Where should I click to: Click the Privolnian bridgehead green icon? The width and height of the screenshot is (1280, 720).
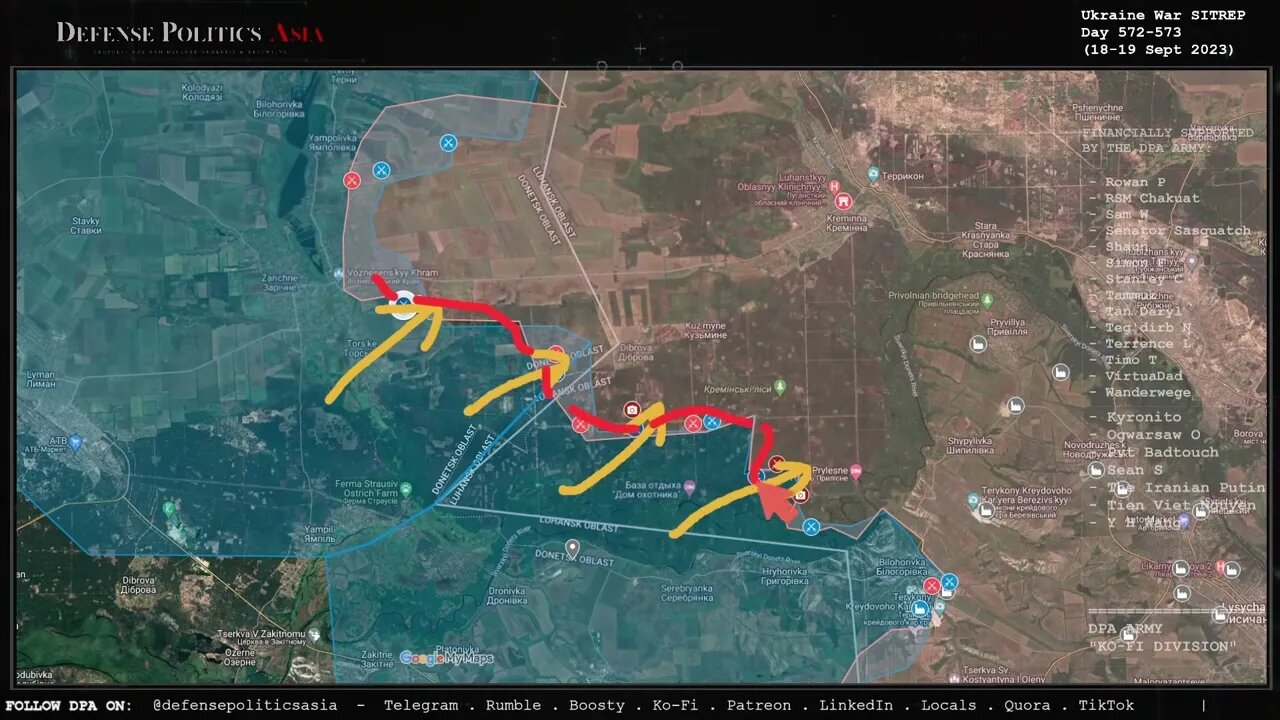[988, 299]
